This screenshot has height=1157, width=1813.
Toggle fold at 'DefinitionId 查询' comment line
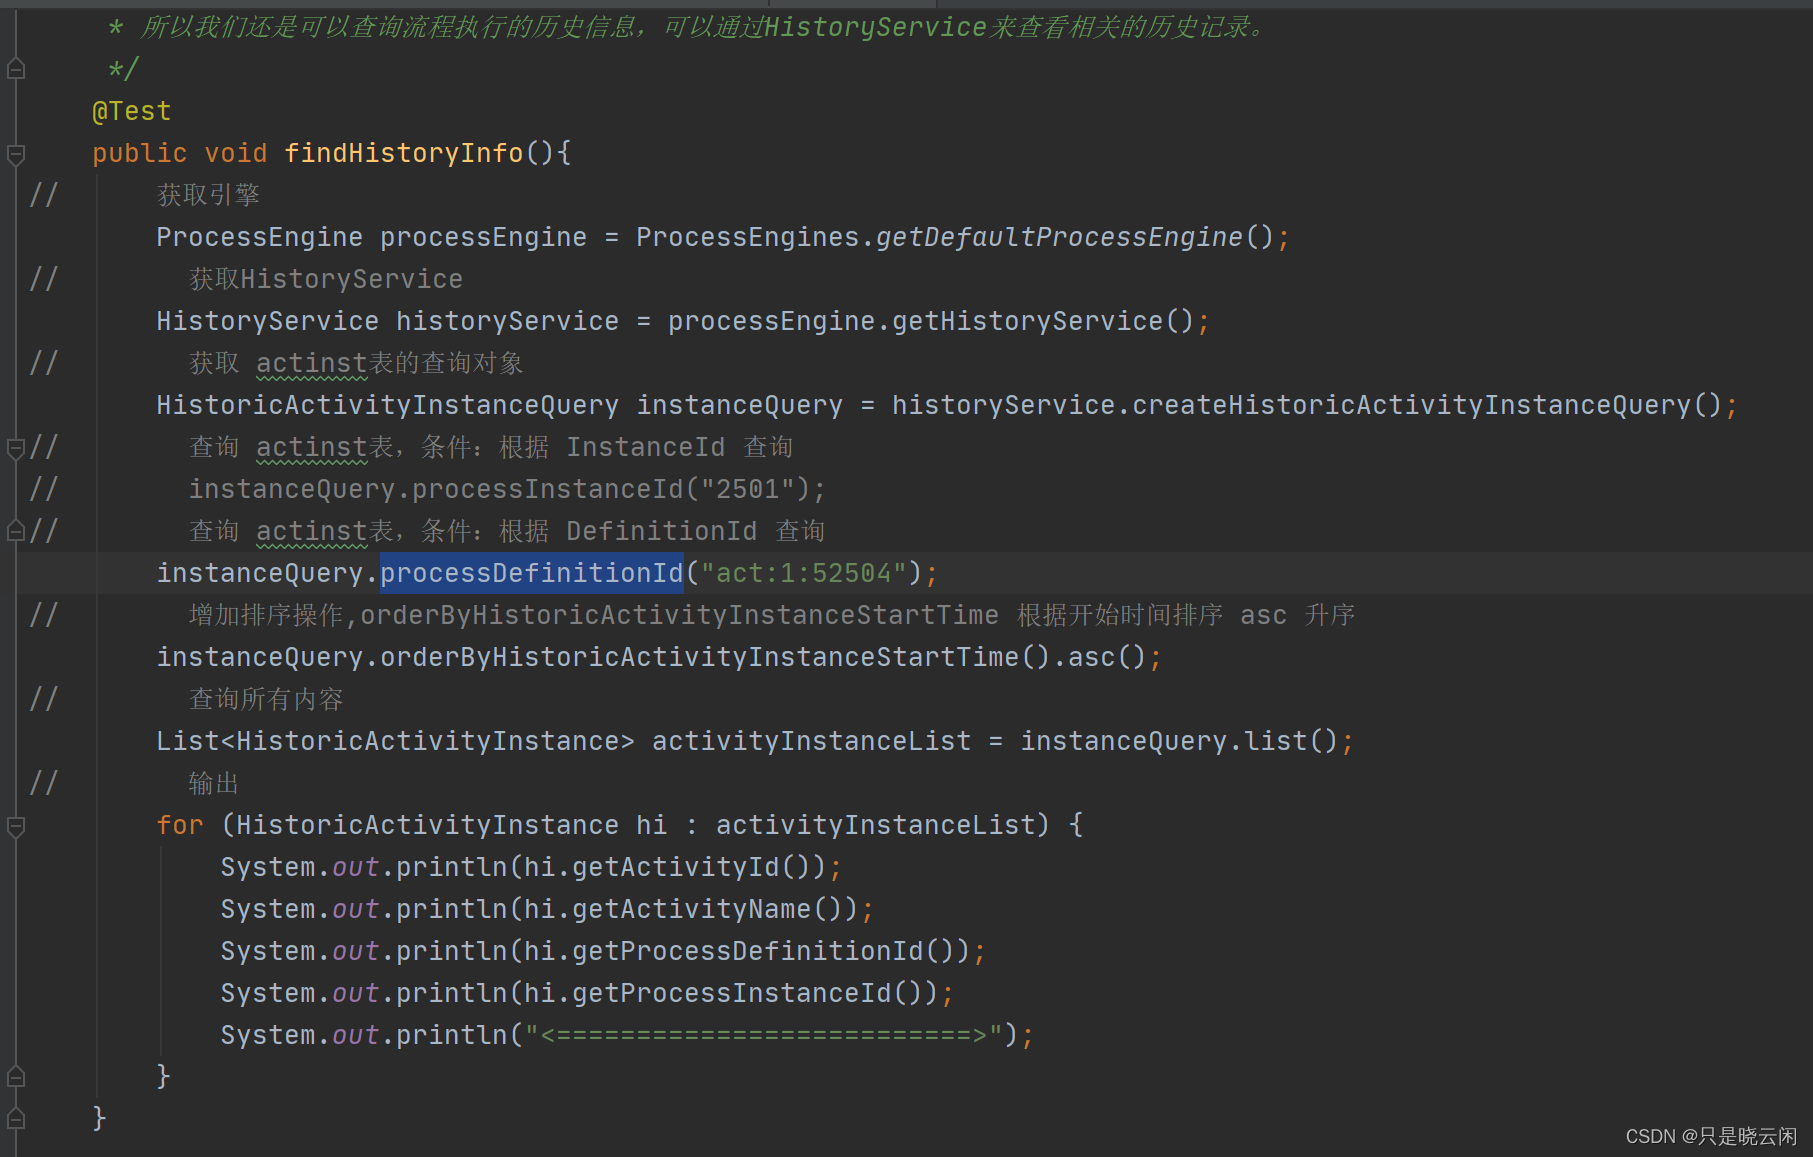click(x=16, y=531)
